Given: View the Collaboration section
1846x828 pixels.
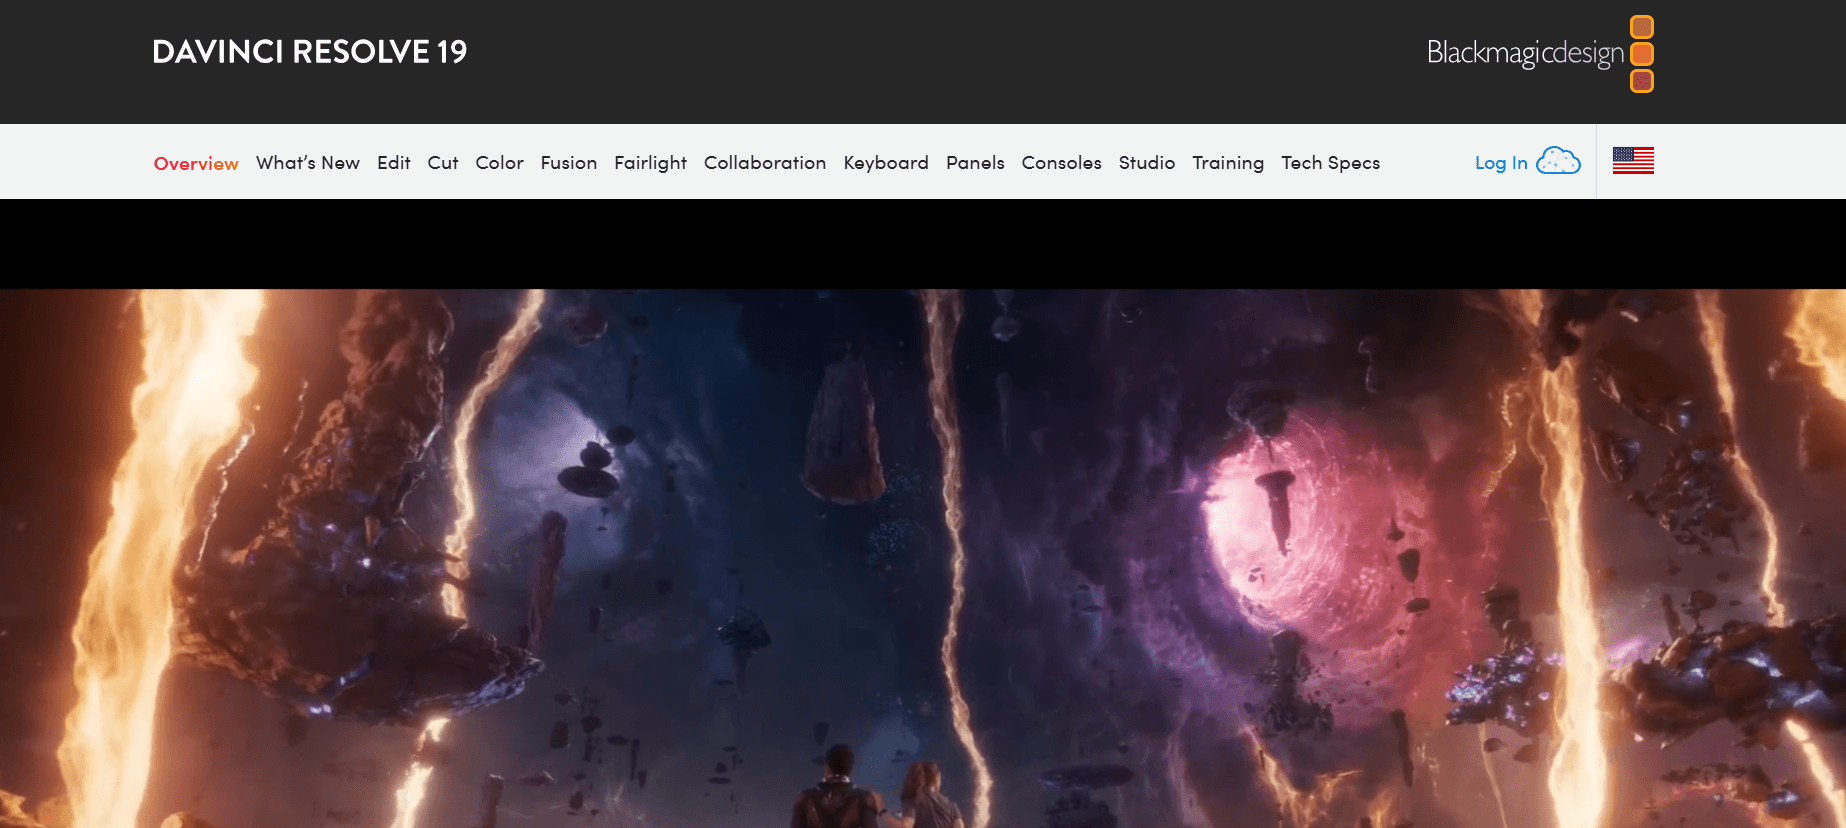Looking at the screenshot, I should [x=765, y=162].
